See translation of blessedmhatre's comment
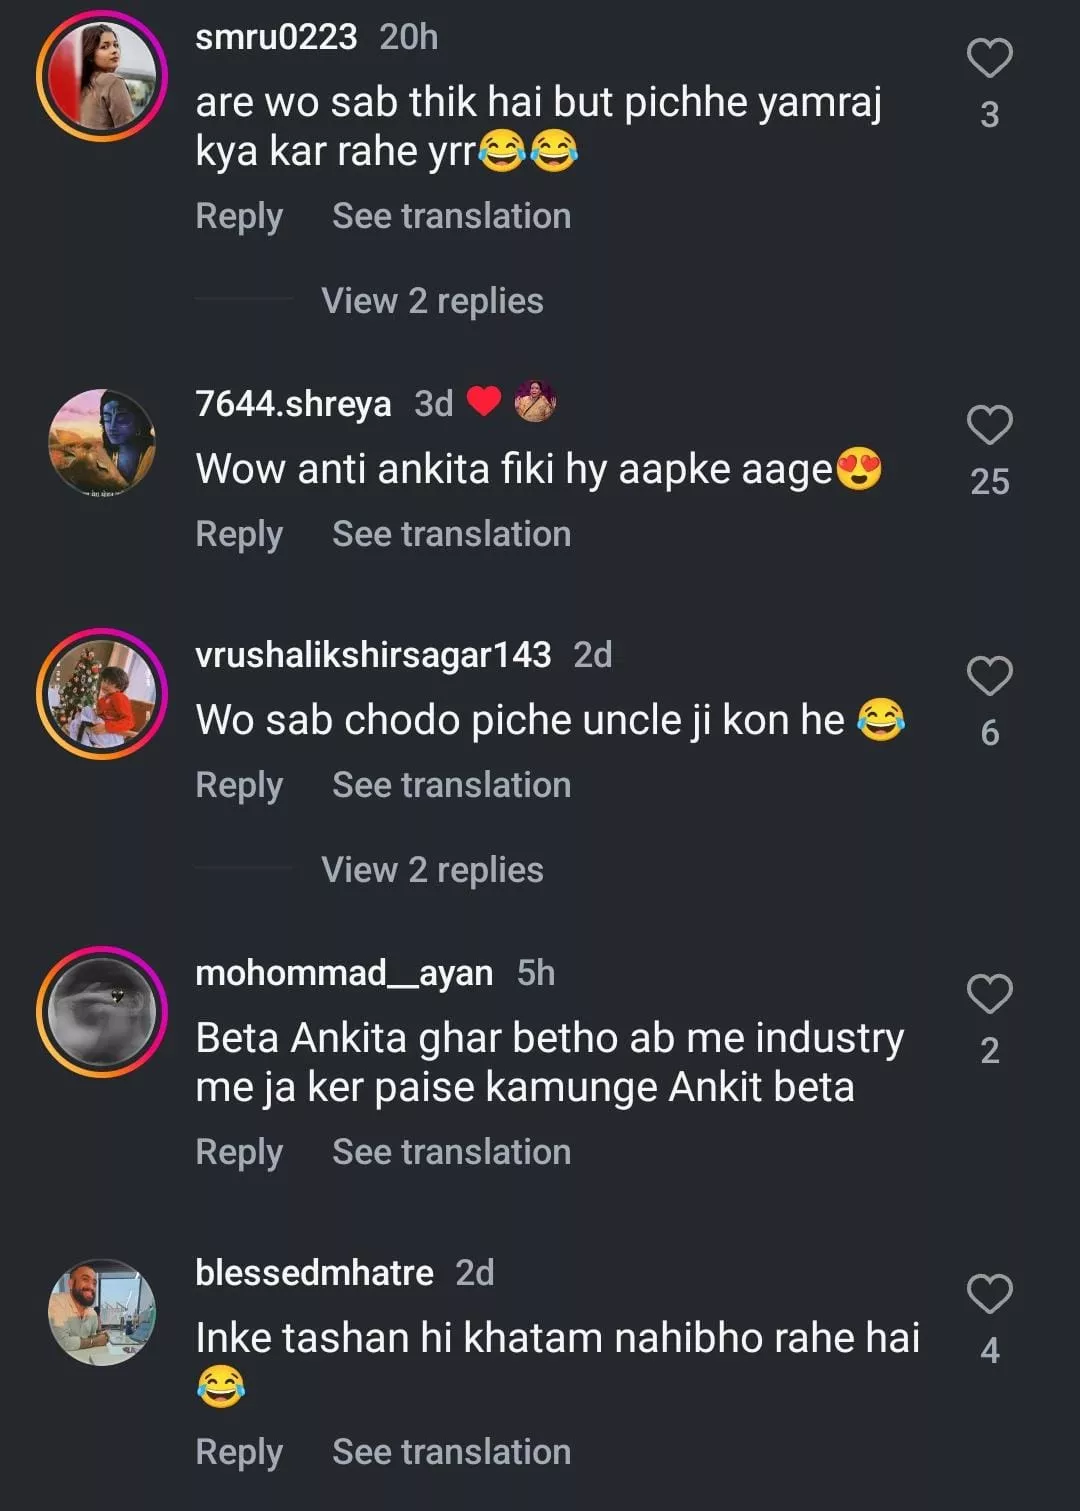 pos(451,1452)
